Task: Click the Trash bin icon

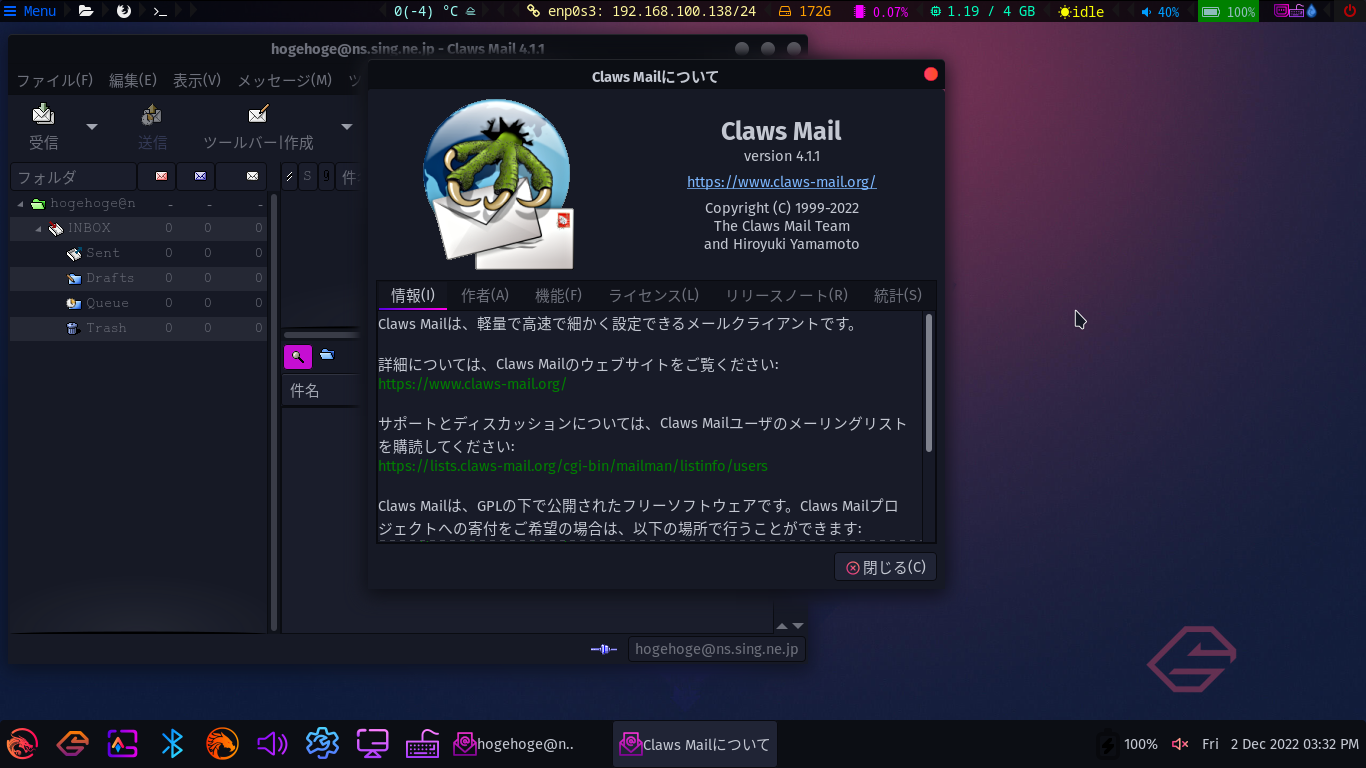Action: tap(73, 328)
